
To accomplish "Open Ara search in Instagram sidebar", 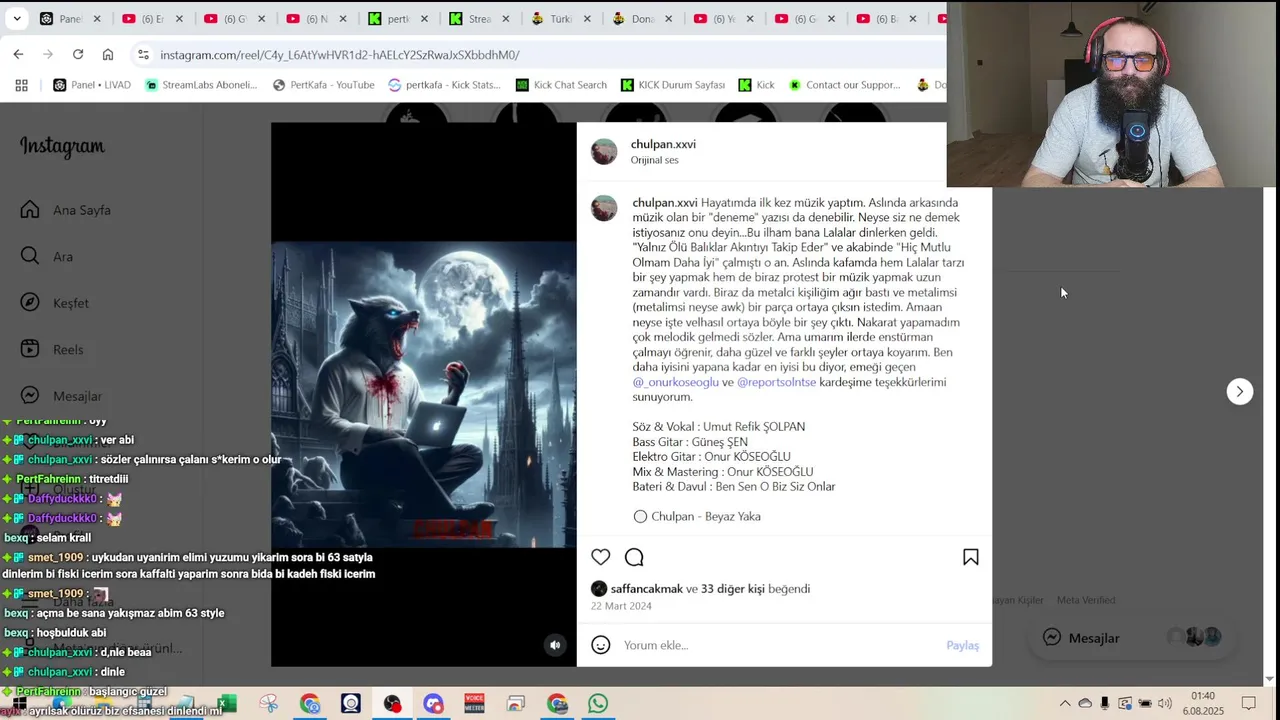I will point(47,256).
